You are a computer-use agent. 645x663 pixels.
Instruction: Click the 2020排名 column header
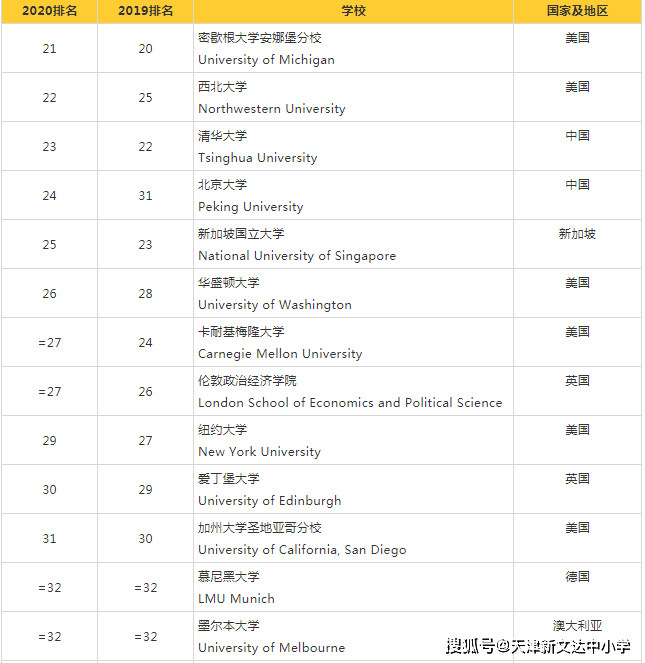tap(49, 11)
